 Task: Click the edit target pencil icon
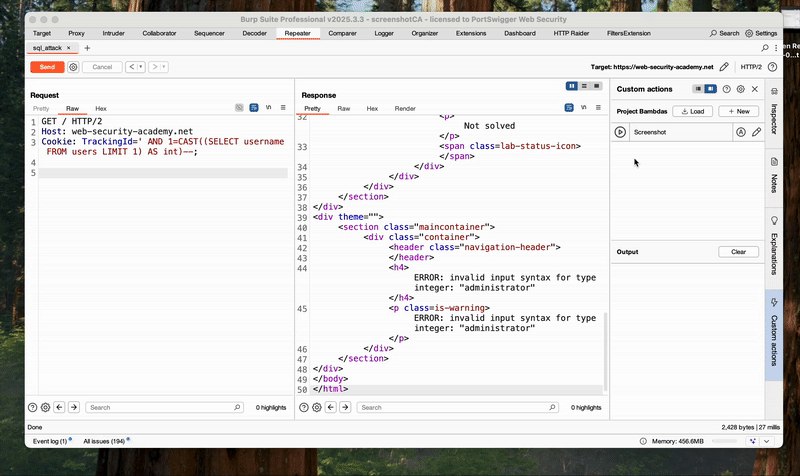pos(724,67)
